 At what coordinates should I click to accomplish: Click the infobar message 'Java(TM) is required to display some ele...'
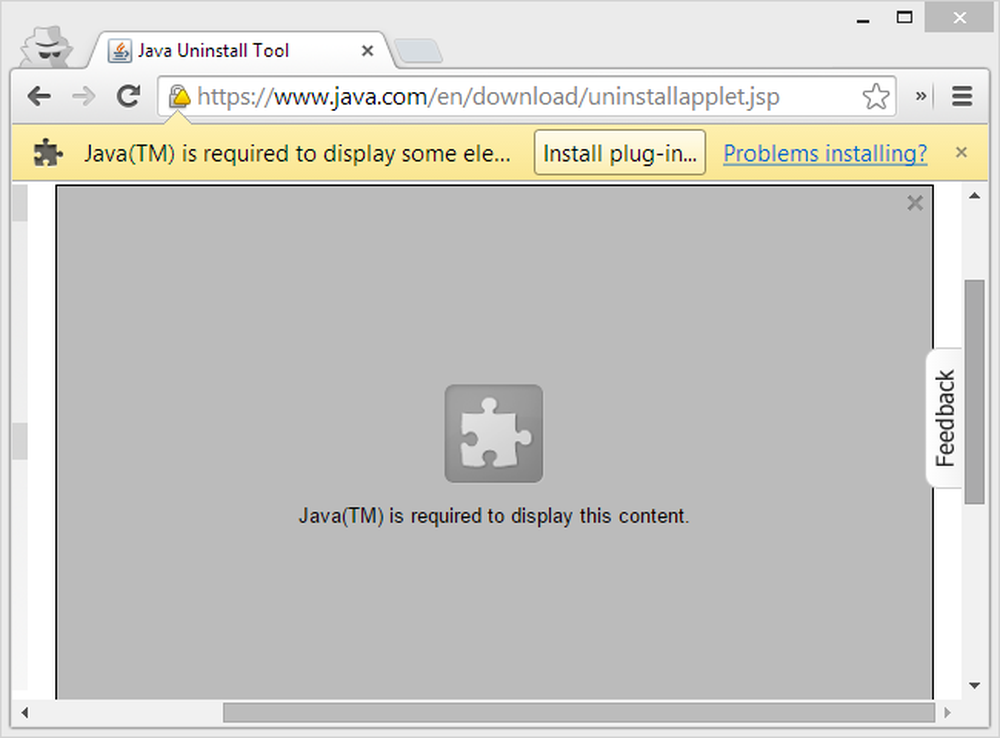pos(297,154)
